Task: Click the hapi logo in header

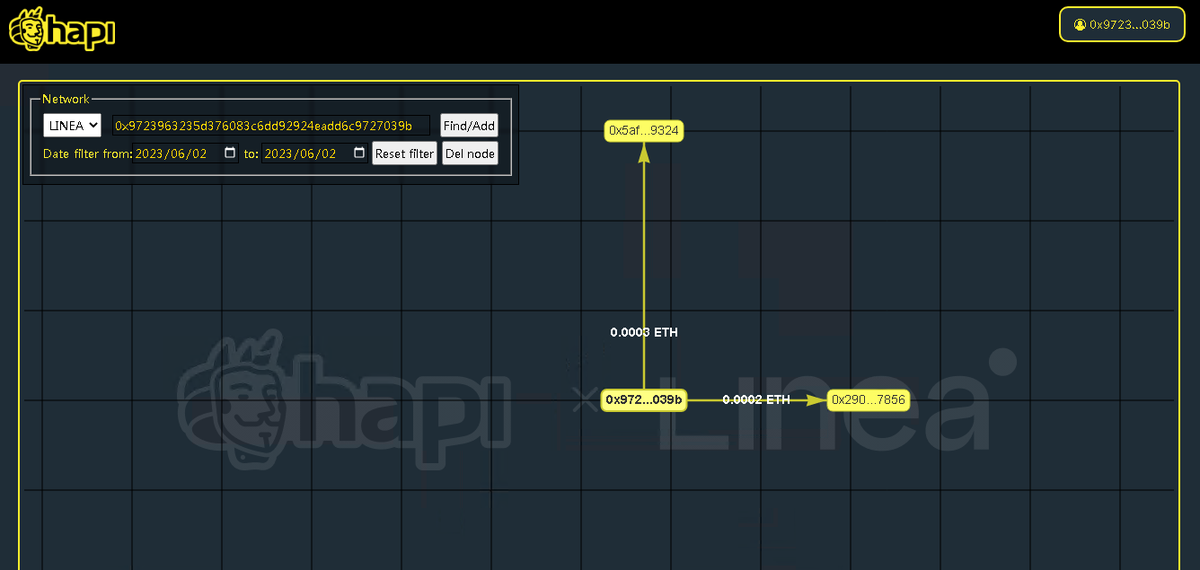Action: pos(62,29)
